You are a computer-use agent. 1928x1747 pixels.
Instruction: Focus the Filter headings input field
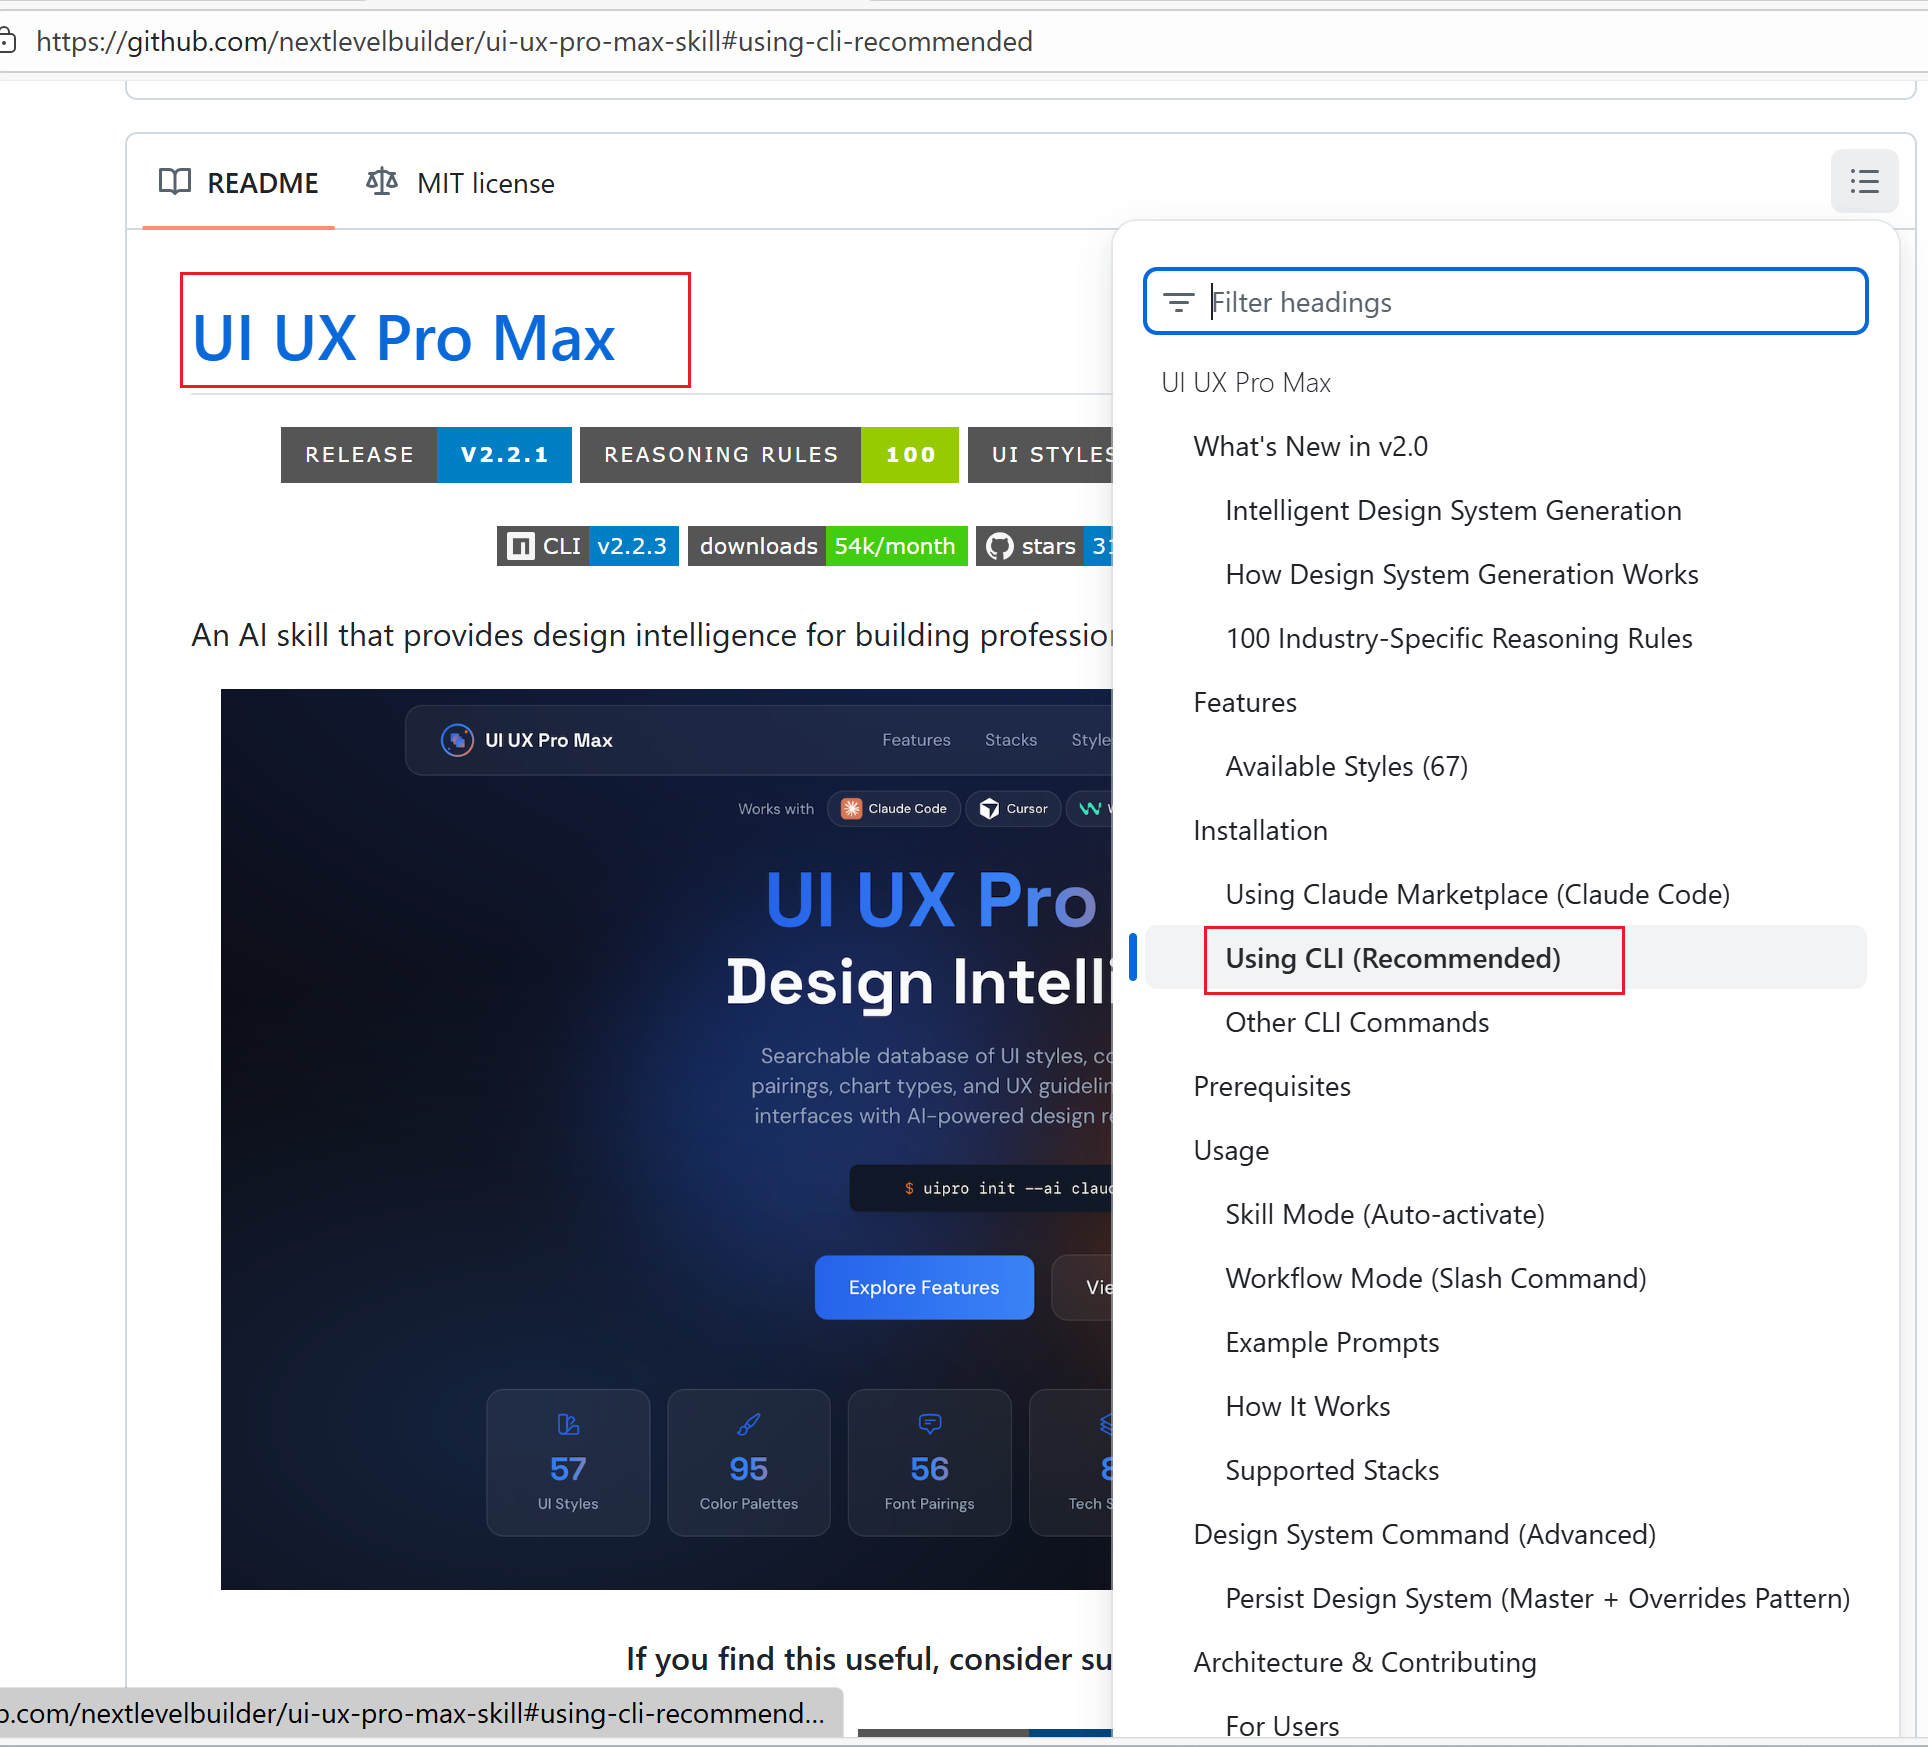click(x=1506, y=301)
